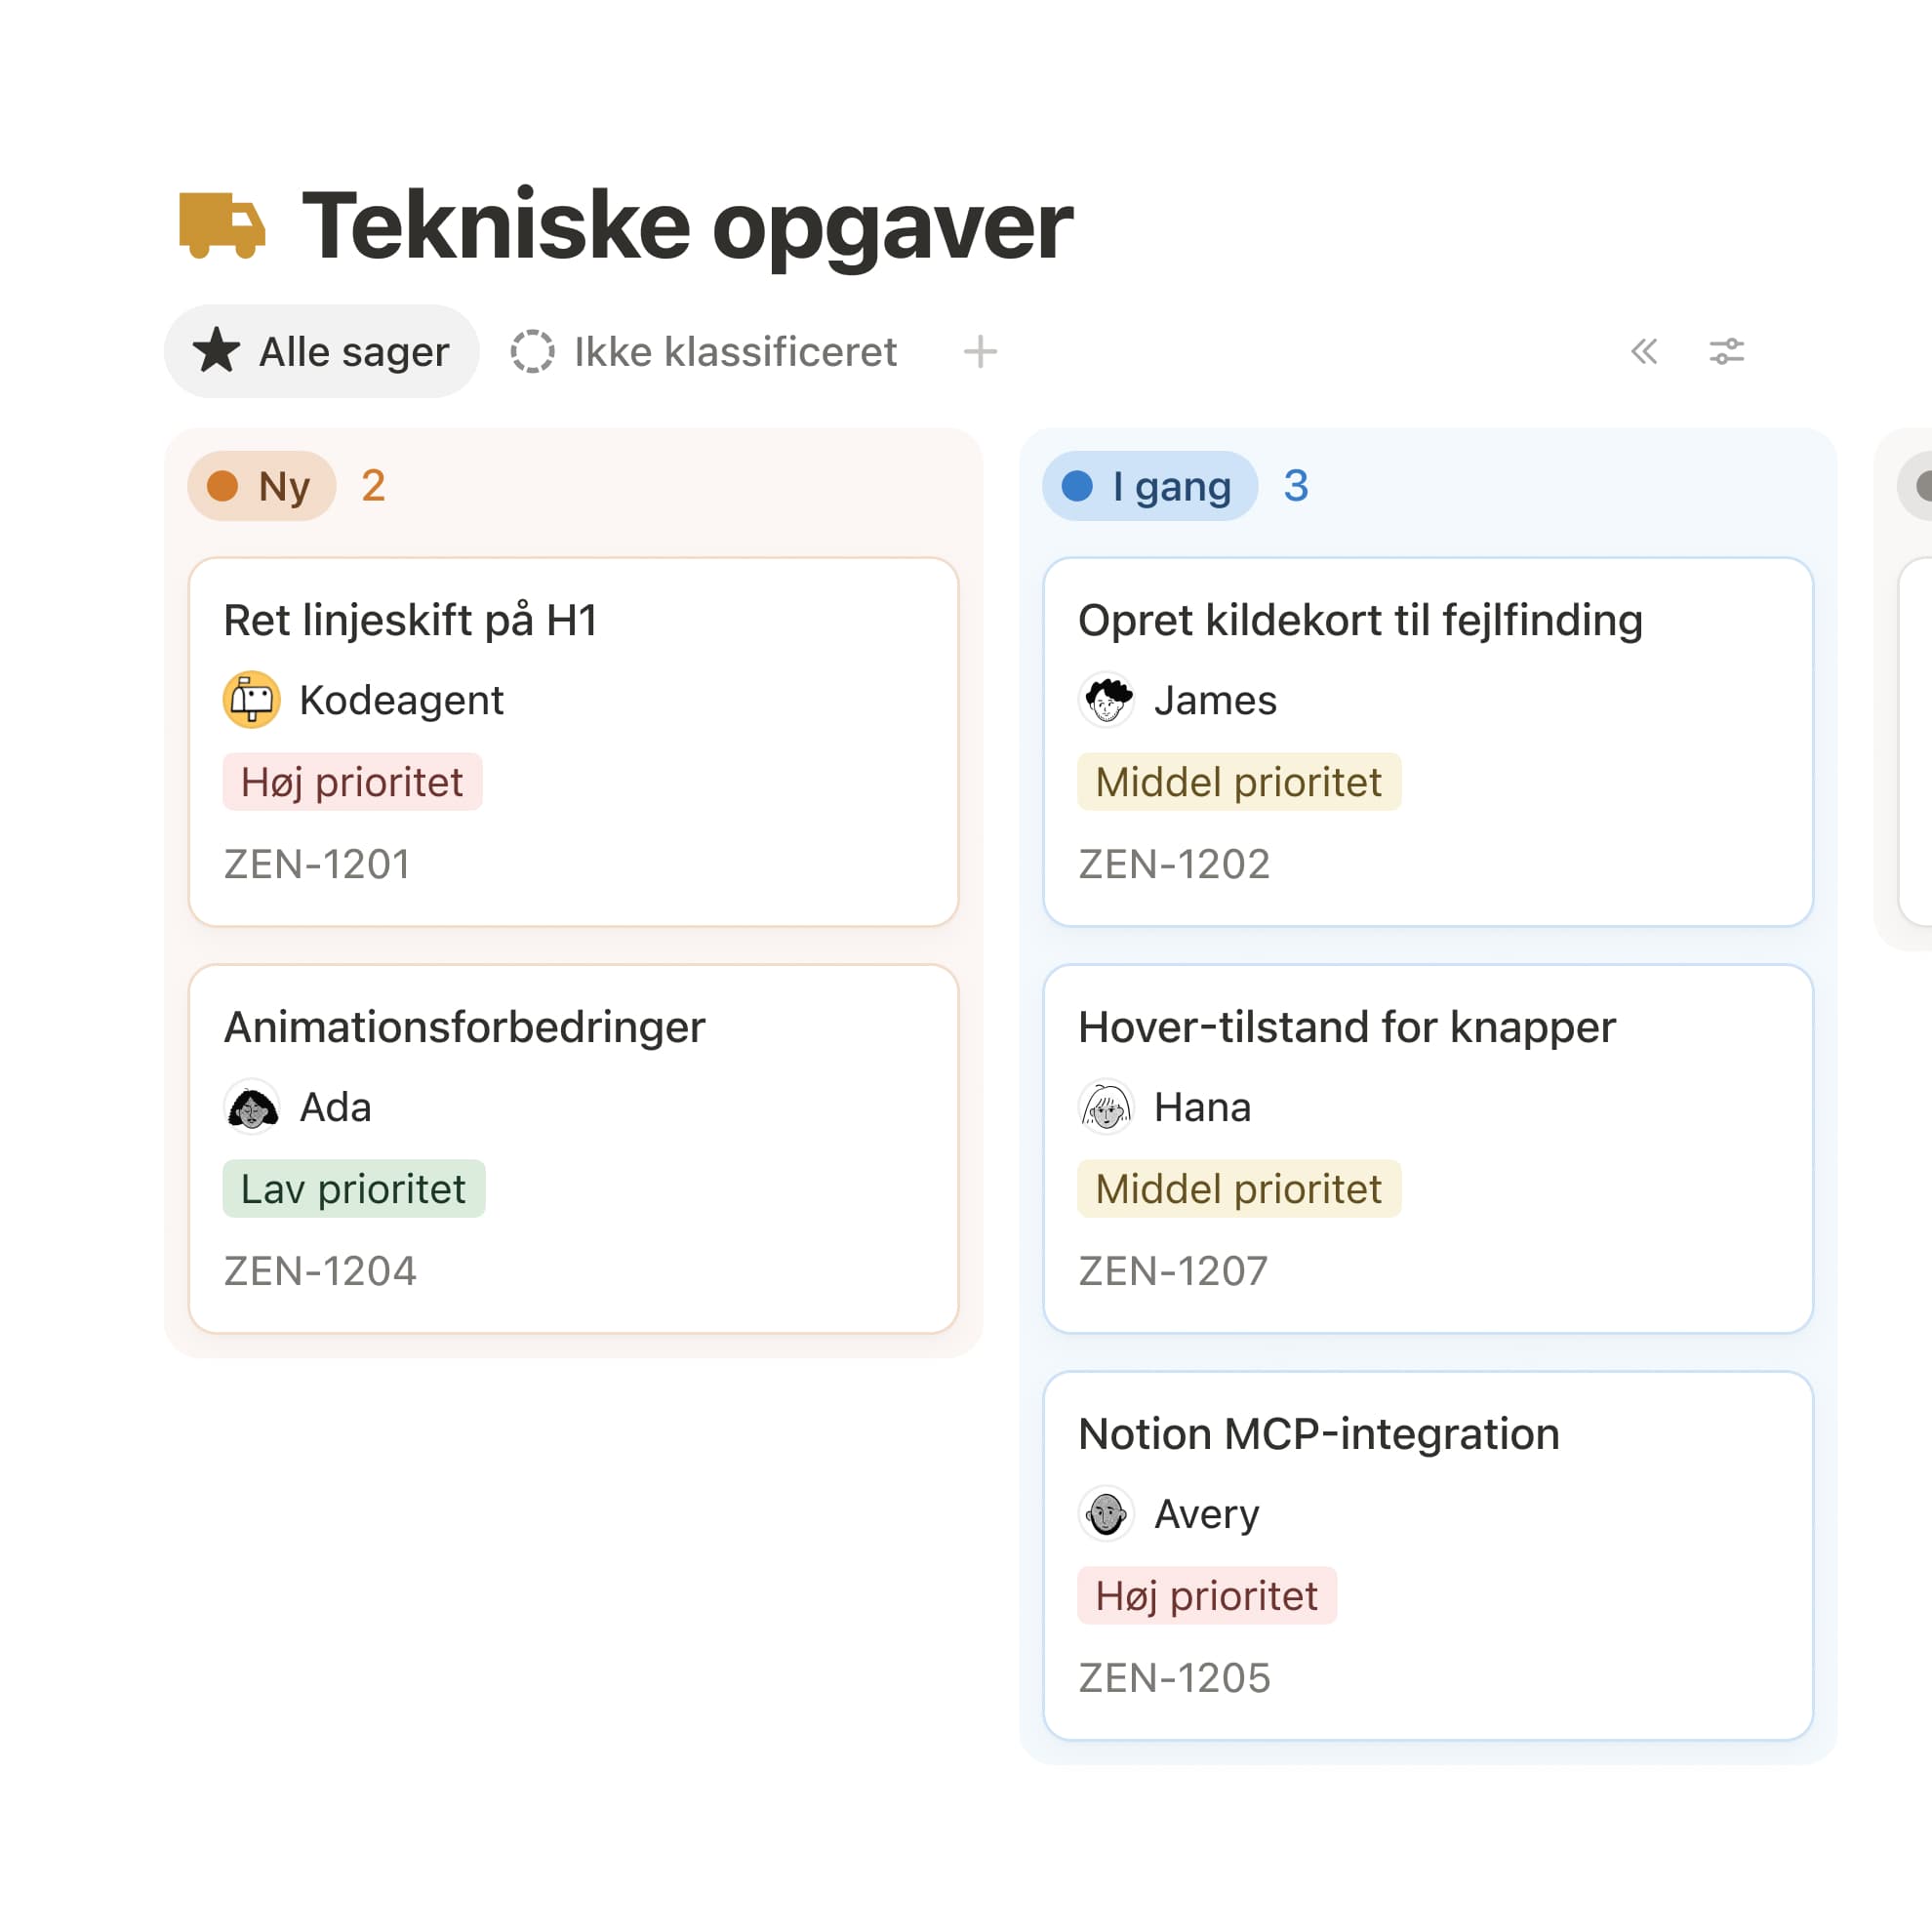Click Middel prioritet tag on ZEN-1207 card
The width and height of the screenshot is (1932, 1932).
(x=1239, y=1189)
